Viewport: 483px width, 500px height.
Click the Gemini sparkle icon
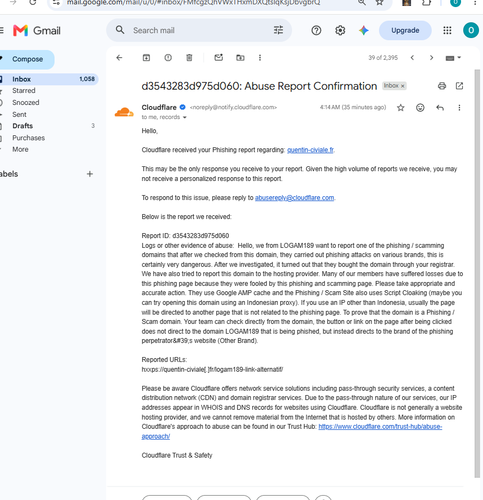point(364,30)
